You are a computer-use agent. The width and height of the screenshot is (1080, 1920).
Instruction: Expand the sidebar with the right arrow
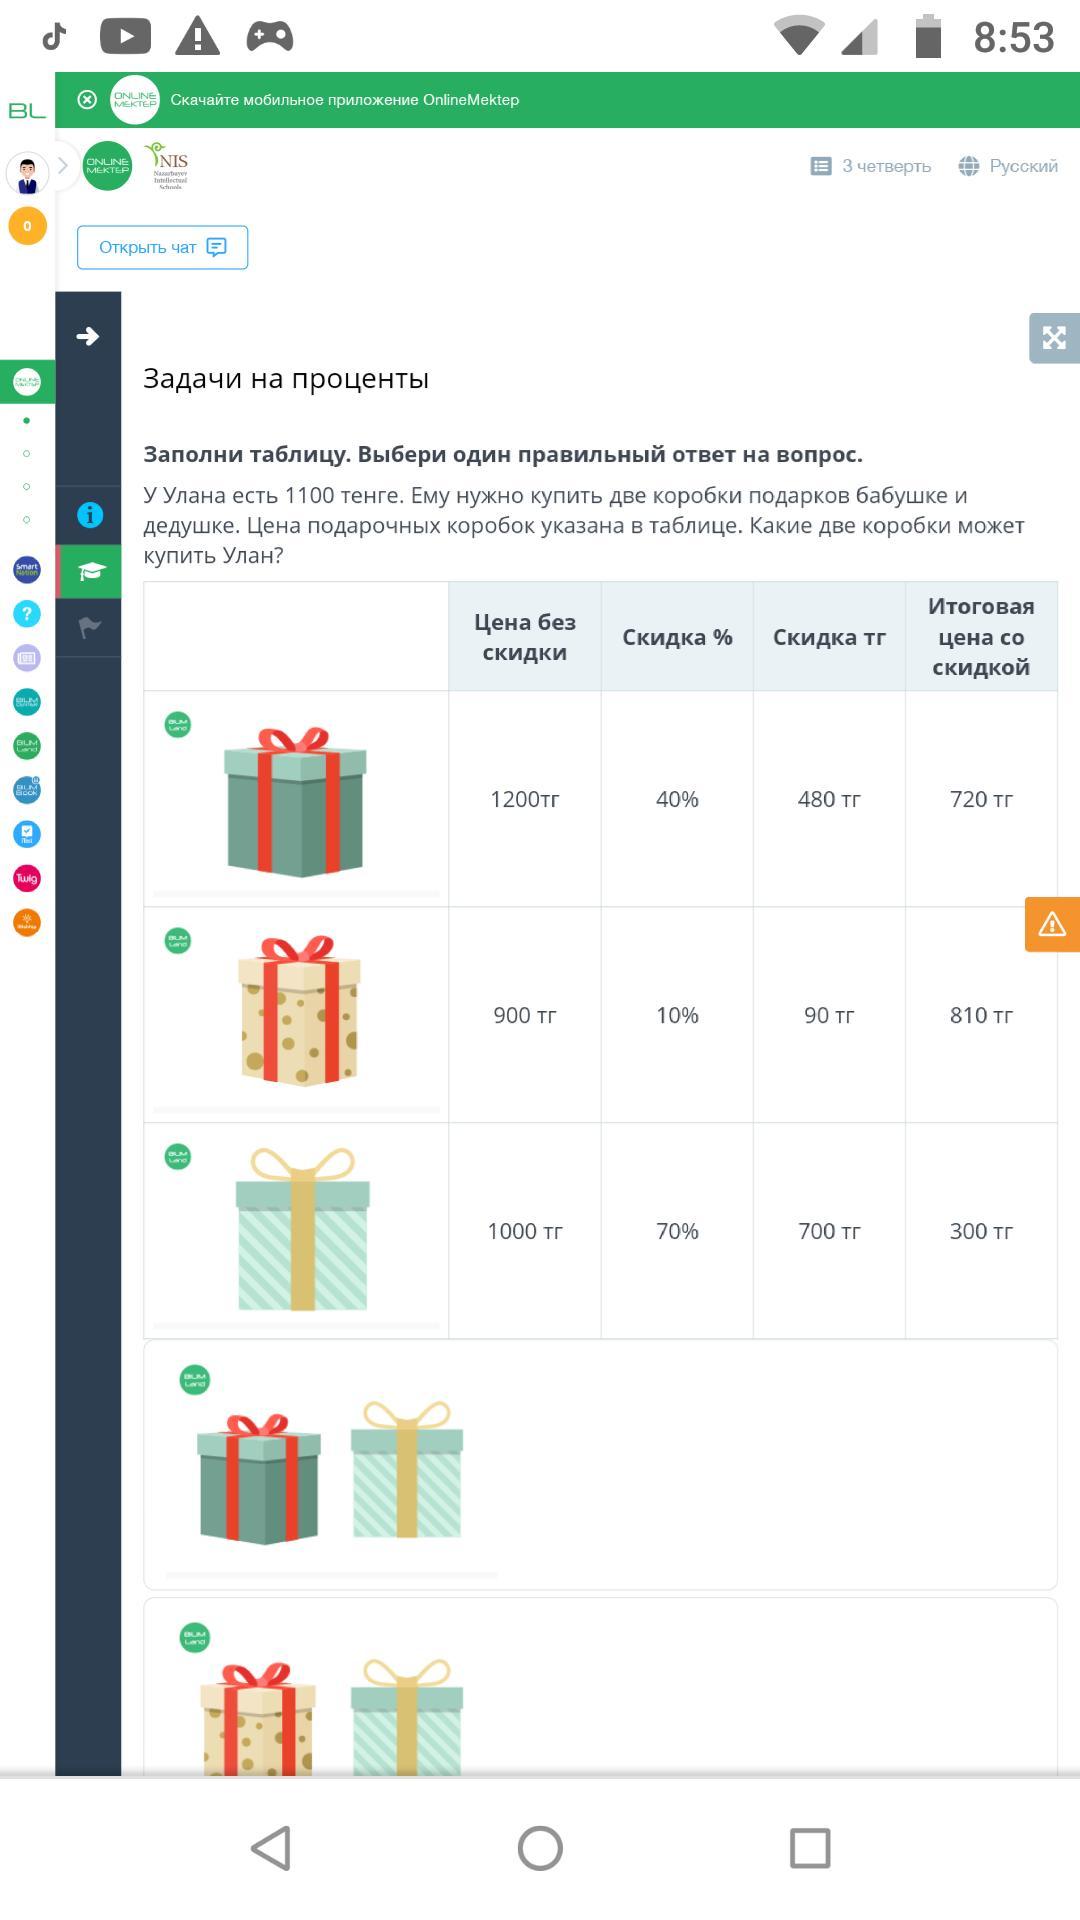click(x=88, y=336)
